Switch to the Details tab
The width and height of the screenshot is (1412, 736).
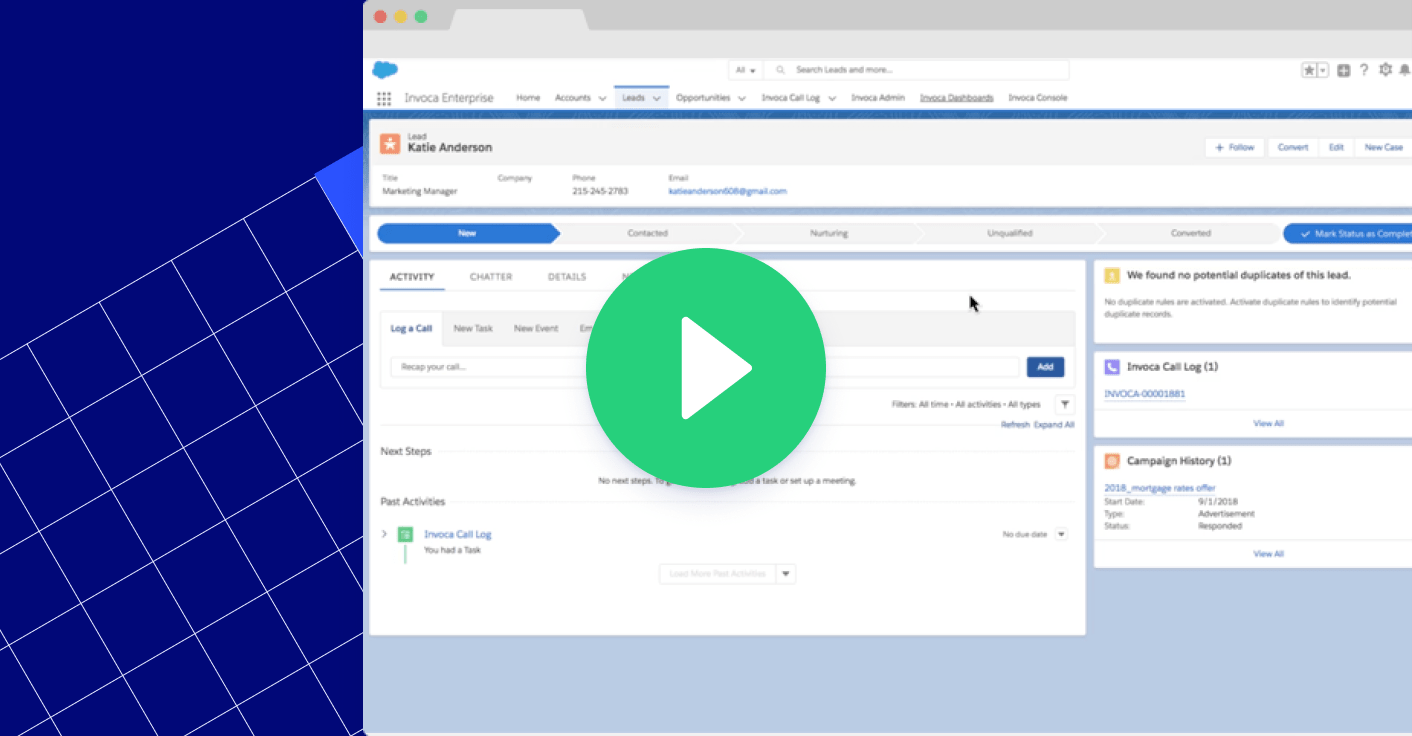566,277
